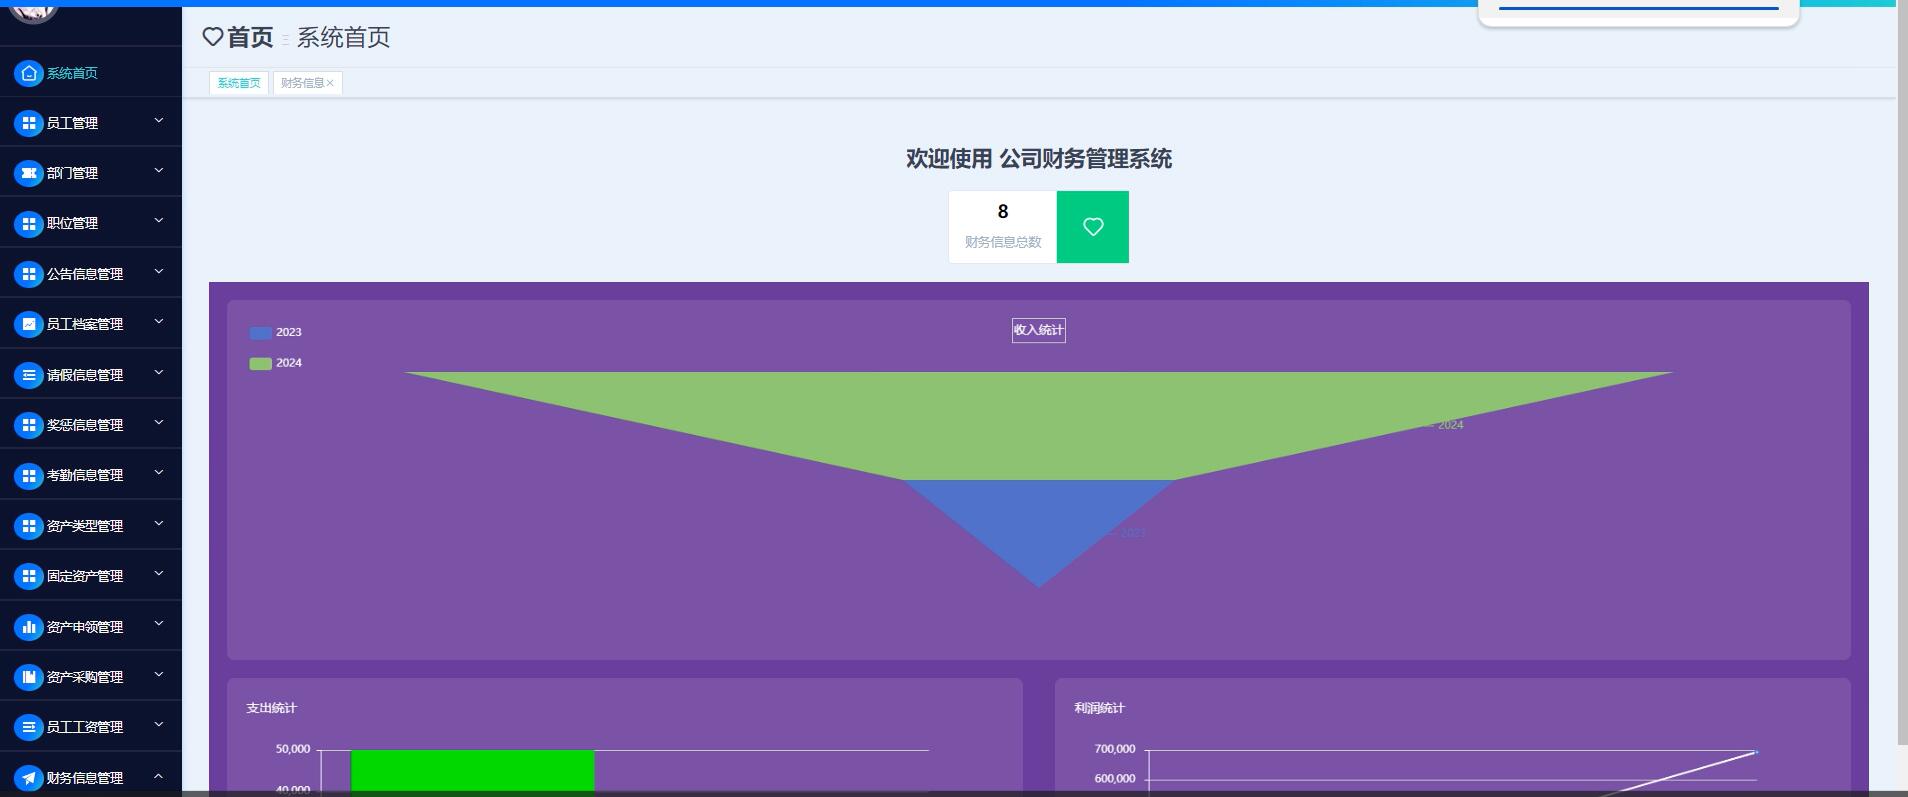Click the green 2024 legend swatch
The image size is (1908, 797).
coord(260,363)
